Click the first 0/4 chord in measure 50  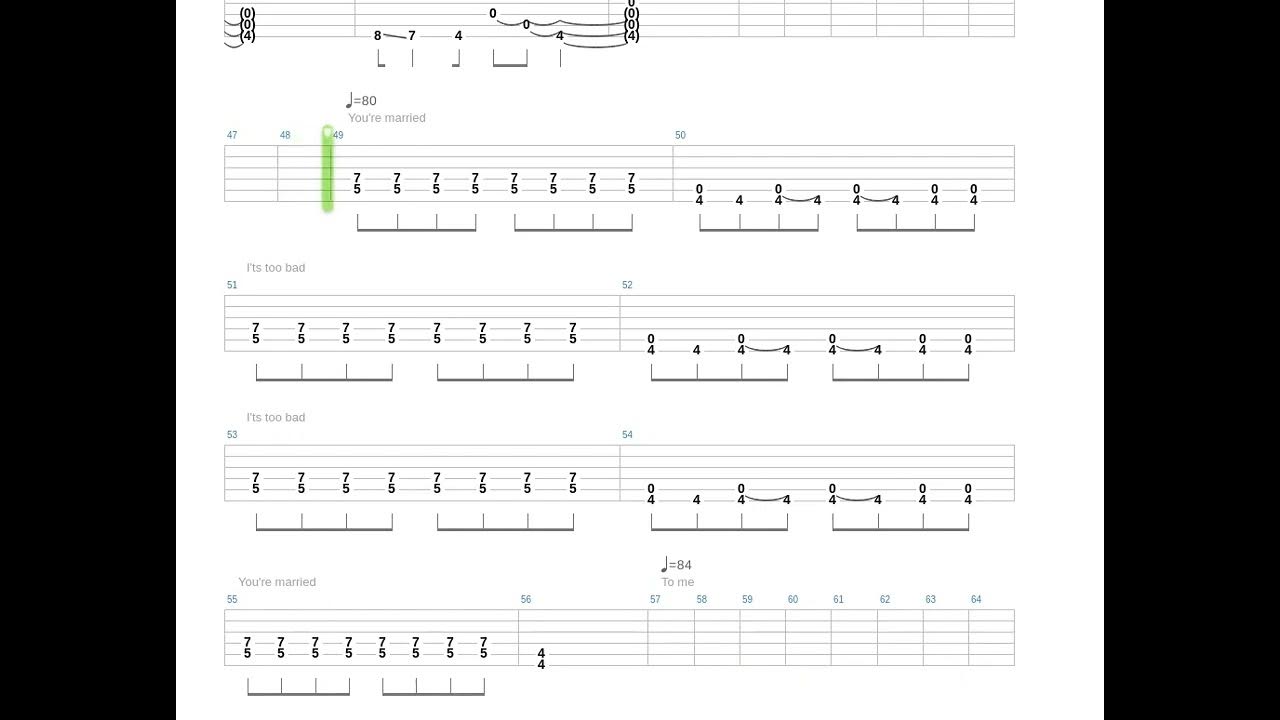tap(699, 194)
